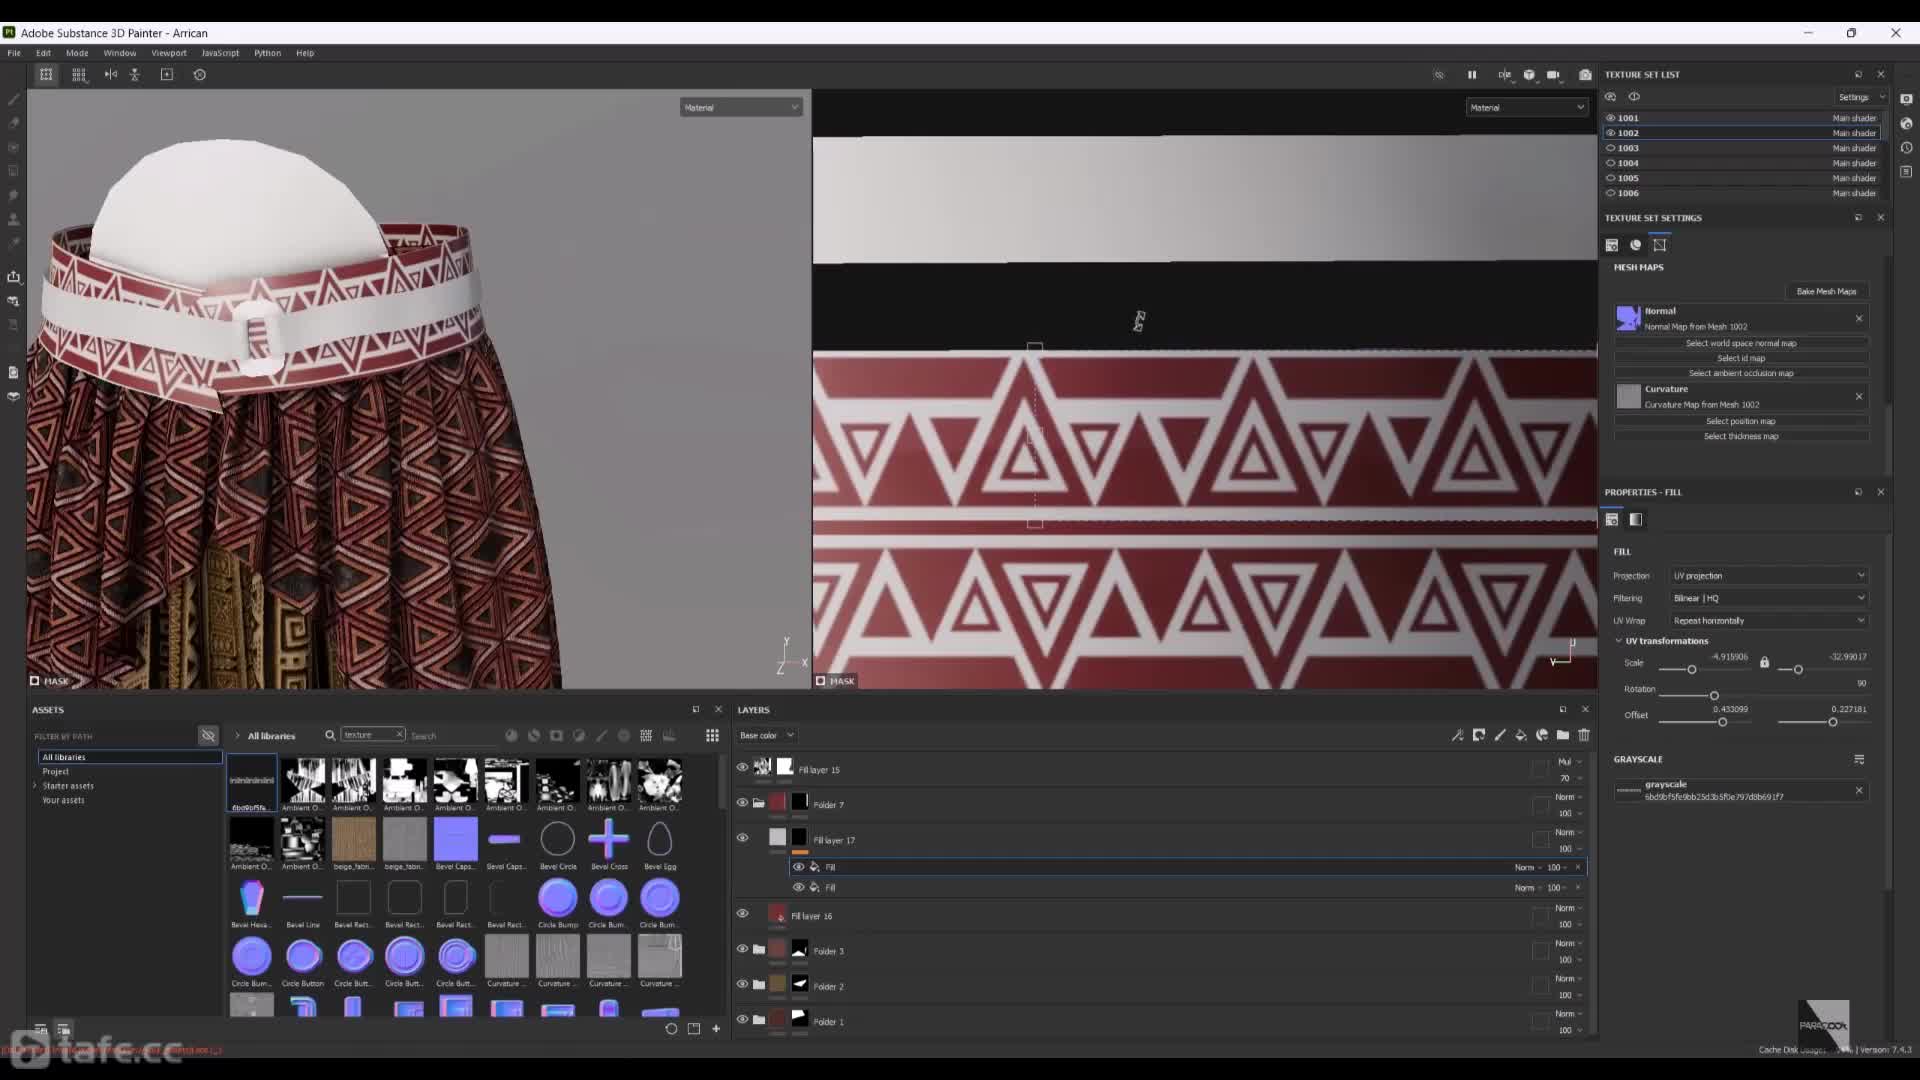
Task: Hide Folder 3 using eye icon
Action: click(x=742, y=949)
